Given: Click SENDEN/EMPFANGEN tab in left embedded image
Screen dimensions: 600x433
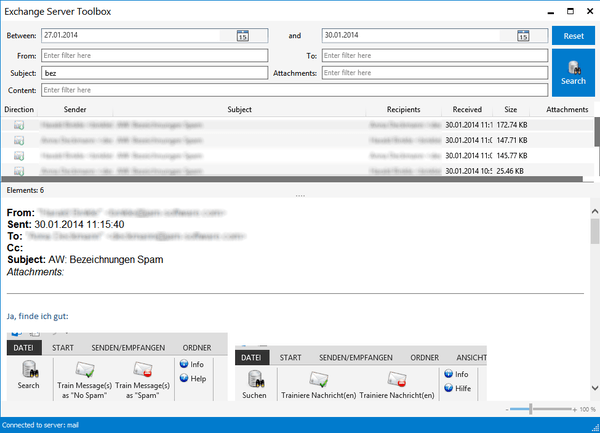Looking at the screenshot, I should tap(128, 348).
